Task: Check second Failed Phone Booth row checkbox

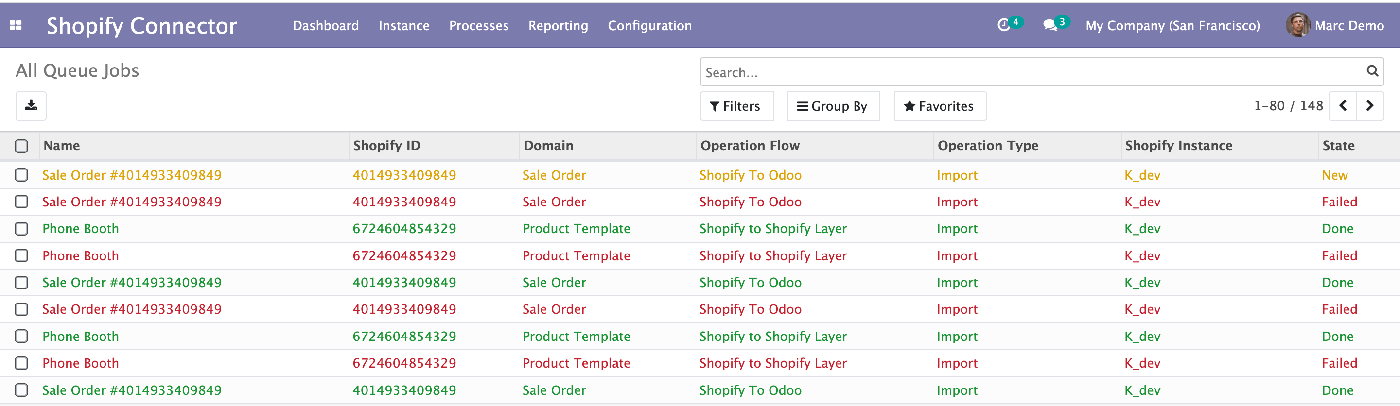Action: [x=21, y=364]
